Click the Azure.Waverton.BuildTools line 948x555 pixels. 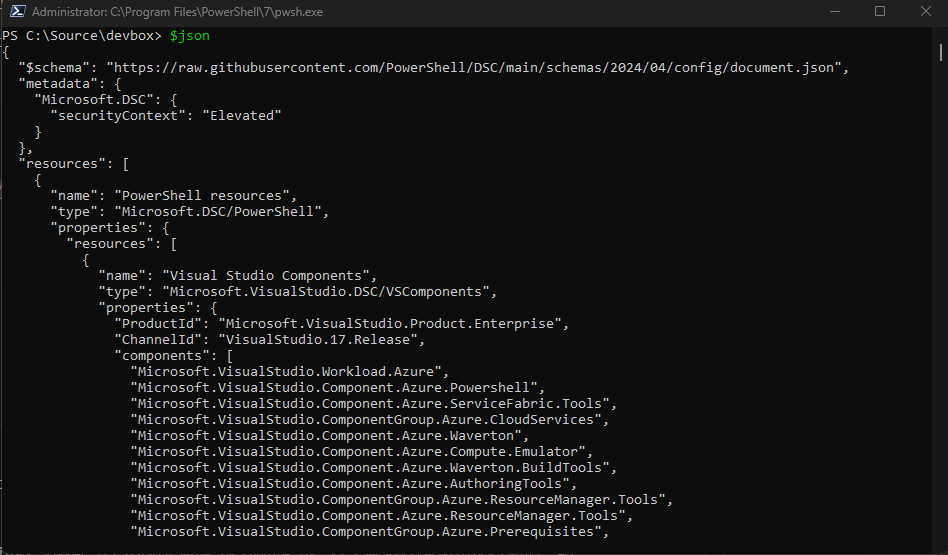tap(374, 468)
